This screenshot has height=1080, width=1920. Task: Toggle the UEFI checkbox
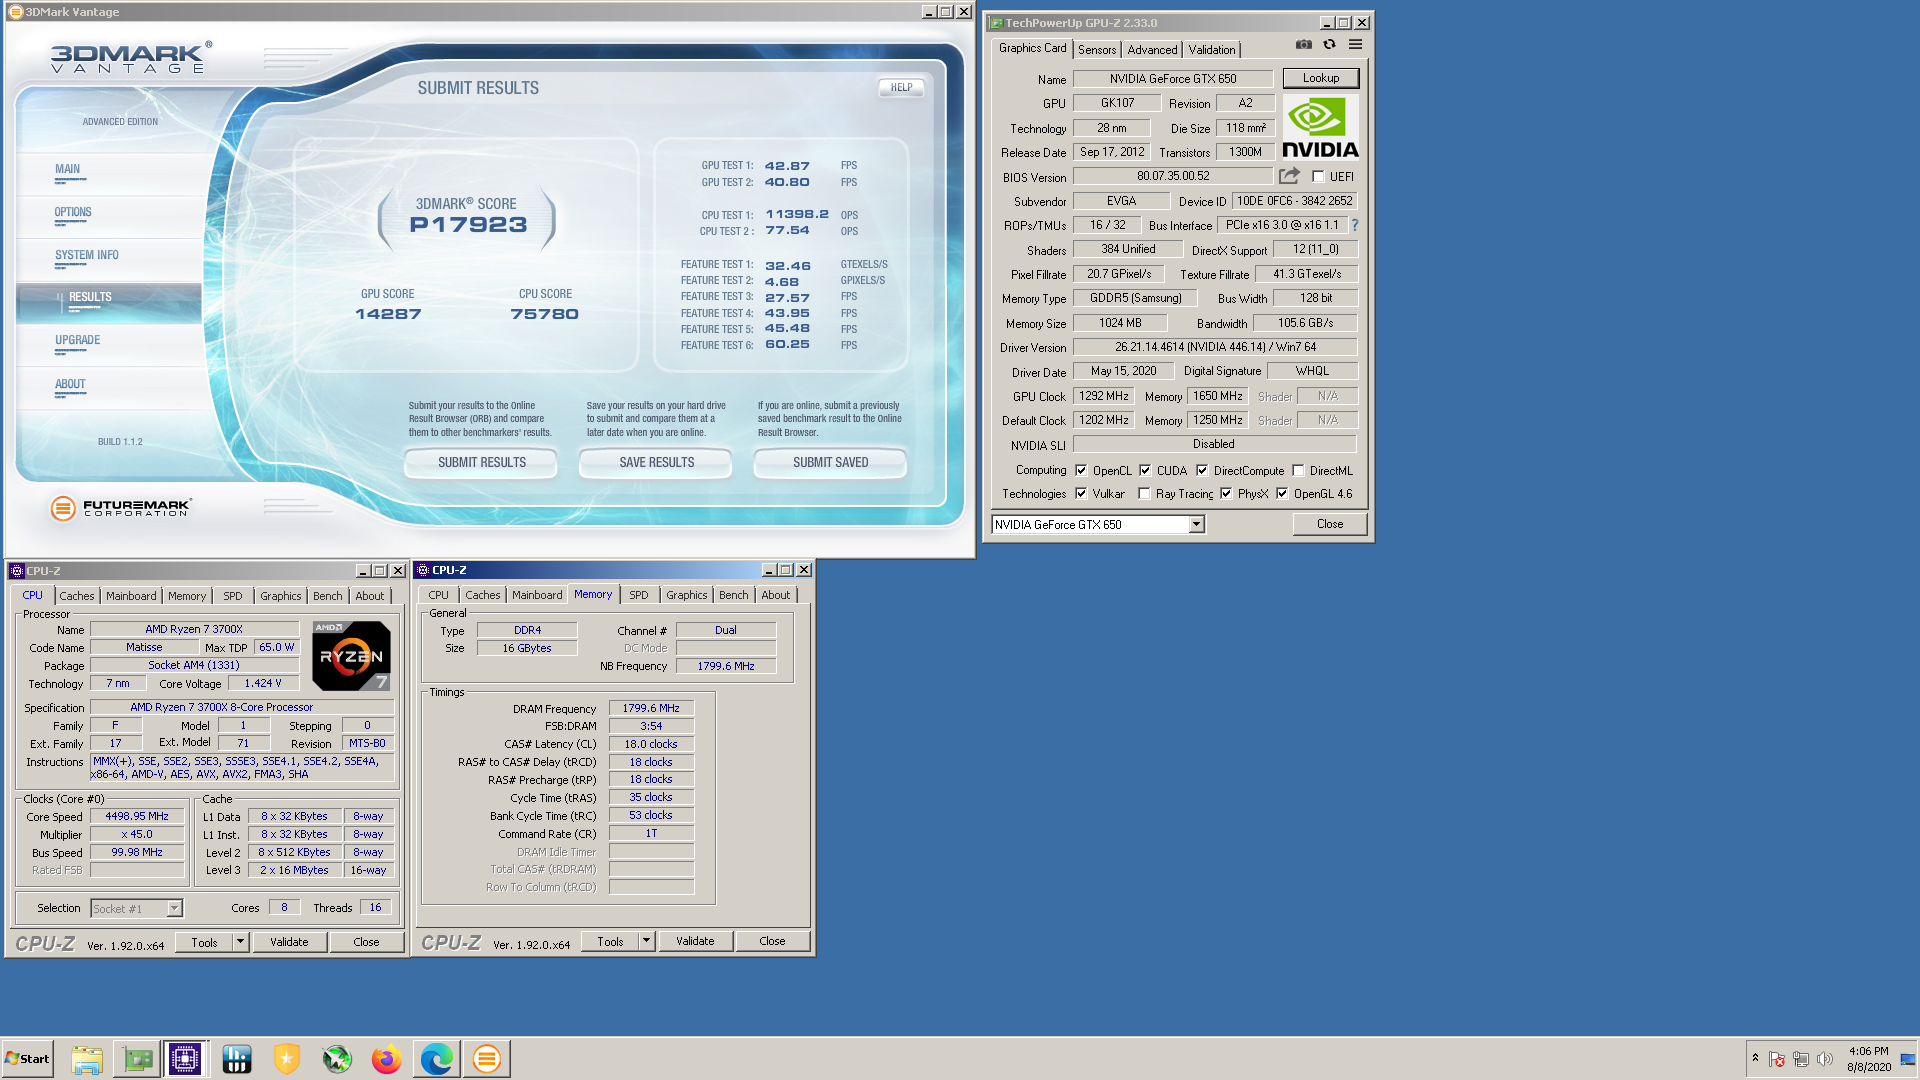1318,177
